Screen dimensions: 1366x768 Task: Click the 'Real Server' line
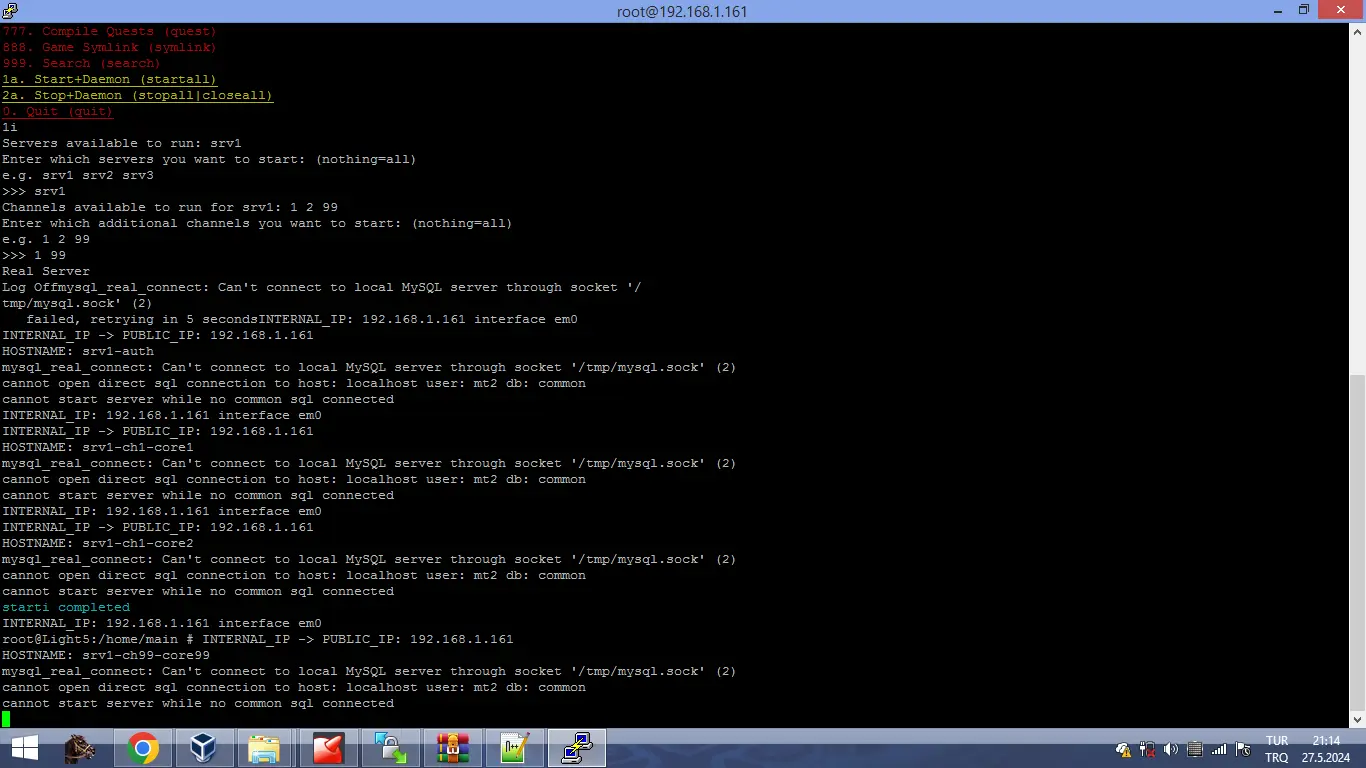click(x=45, y=271)
